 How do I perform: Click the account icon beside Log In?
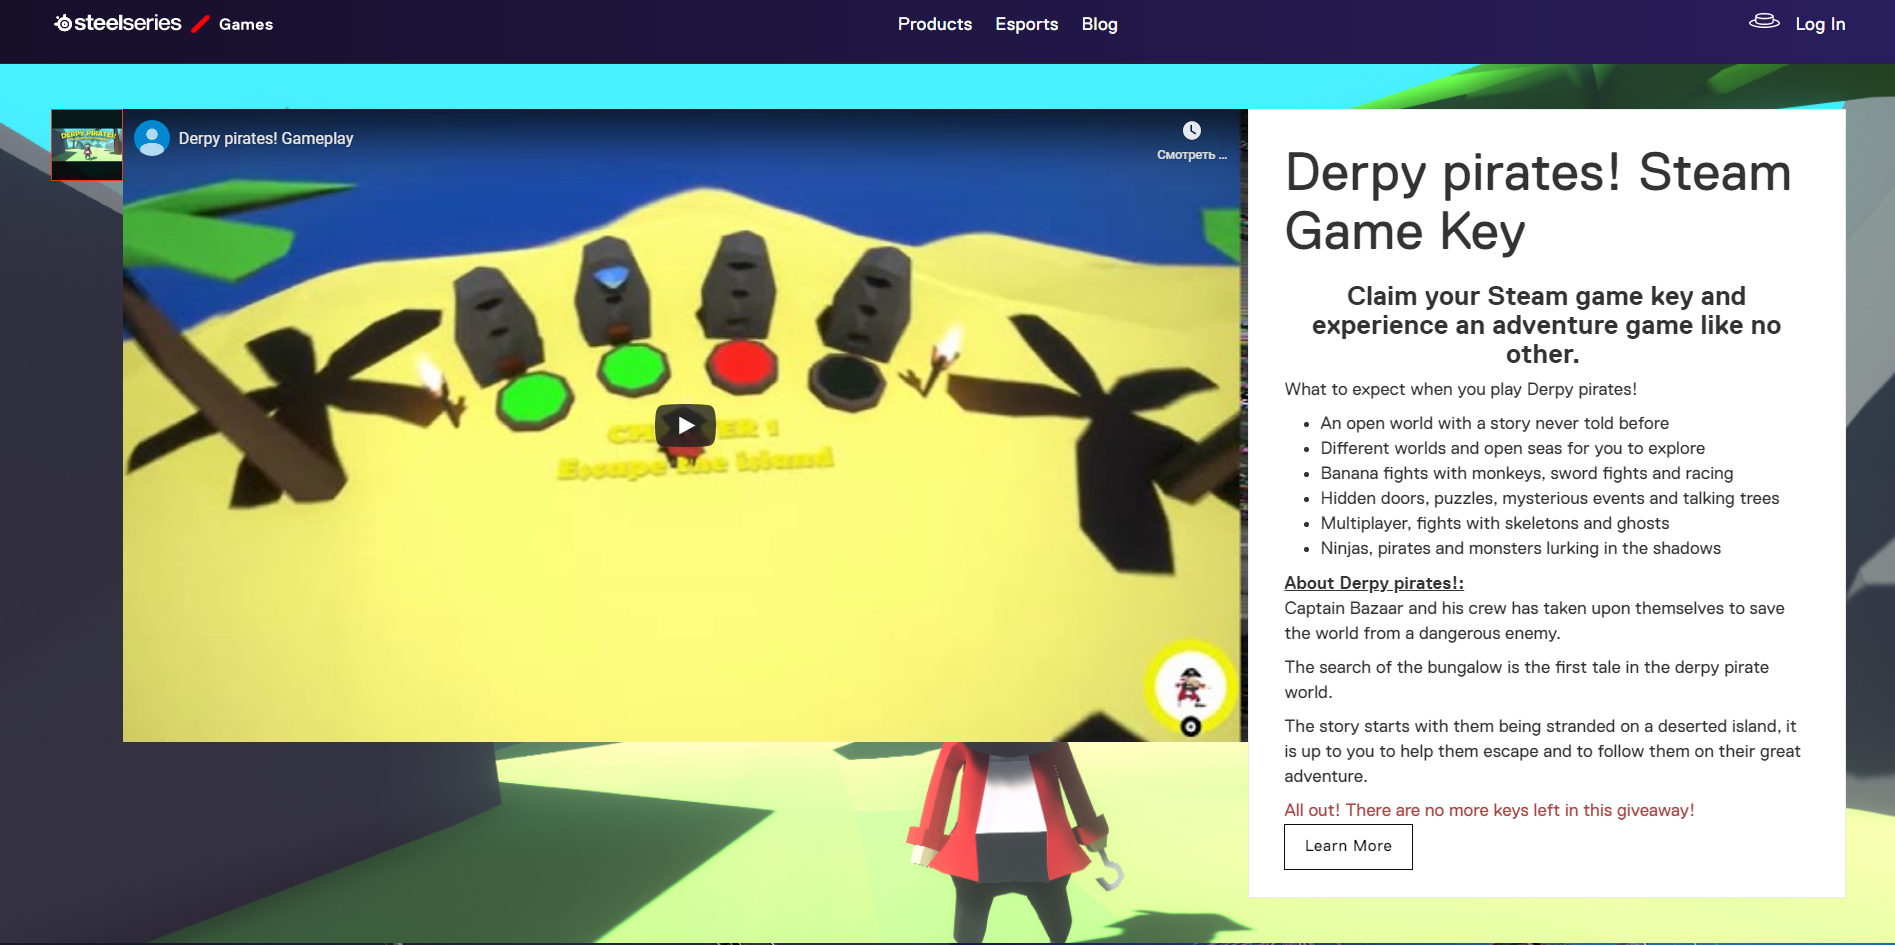pyautogui.click(x=1763, y=22)
